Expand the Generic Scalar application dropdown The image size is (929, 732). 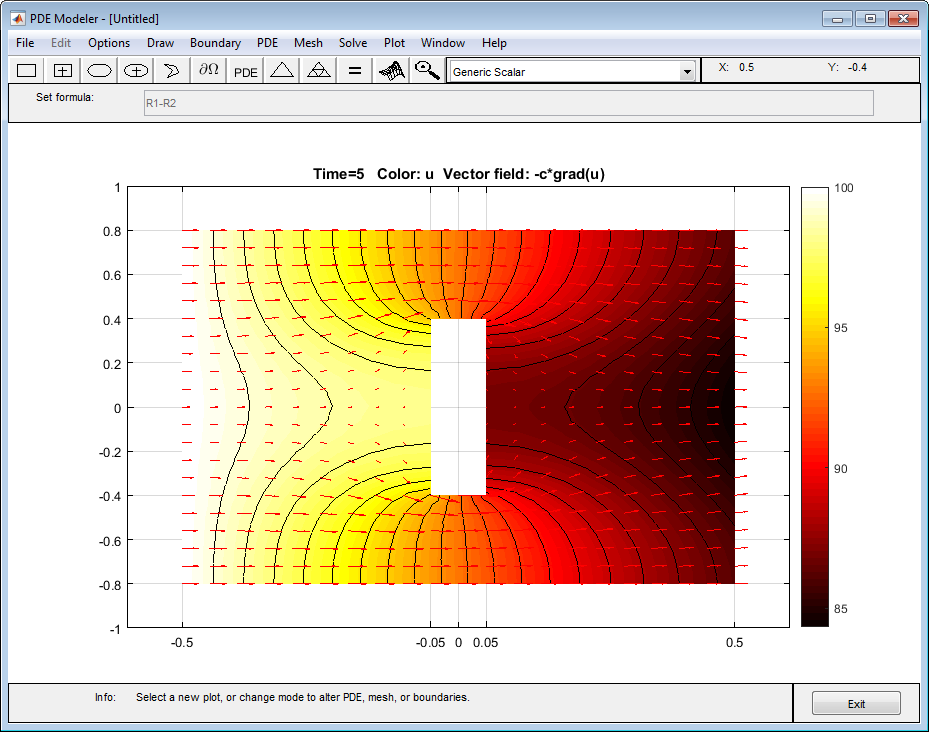(687, 72)
